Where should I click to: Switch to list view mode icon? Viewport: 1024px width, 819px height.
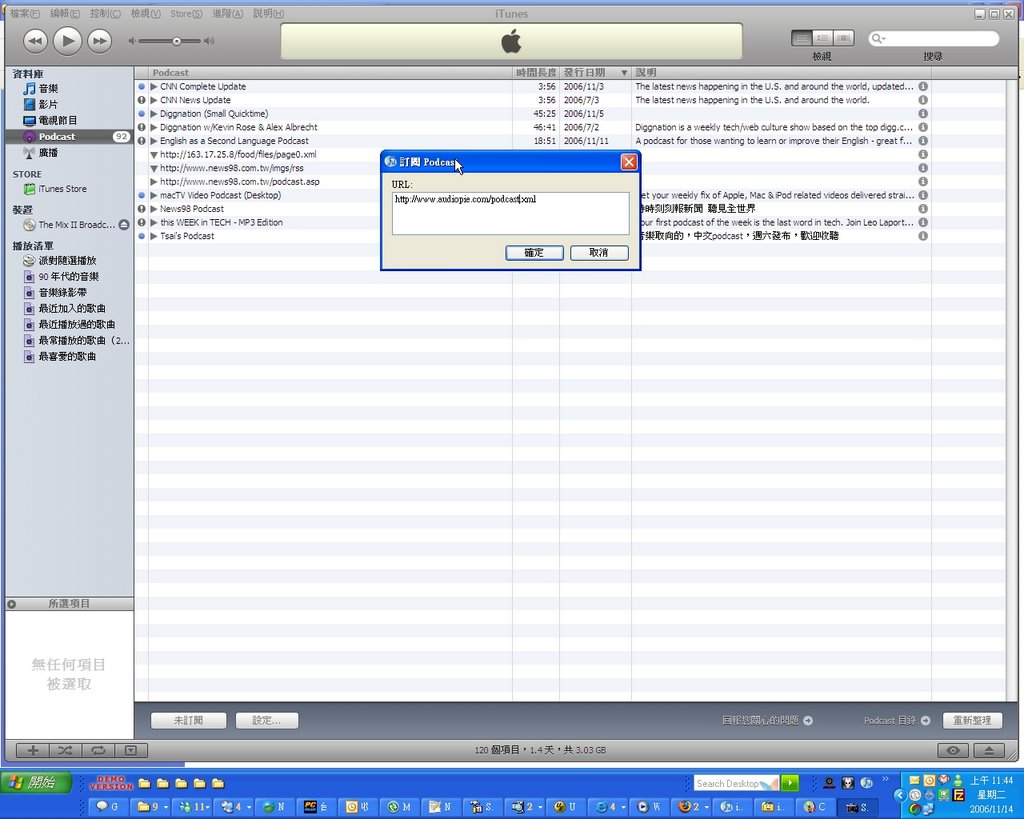(802, 39)
